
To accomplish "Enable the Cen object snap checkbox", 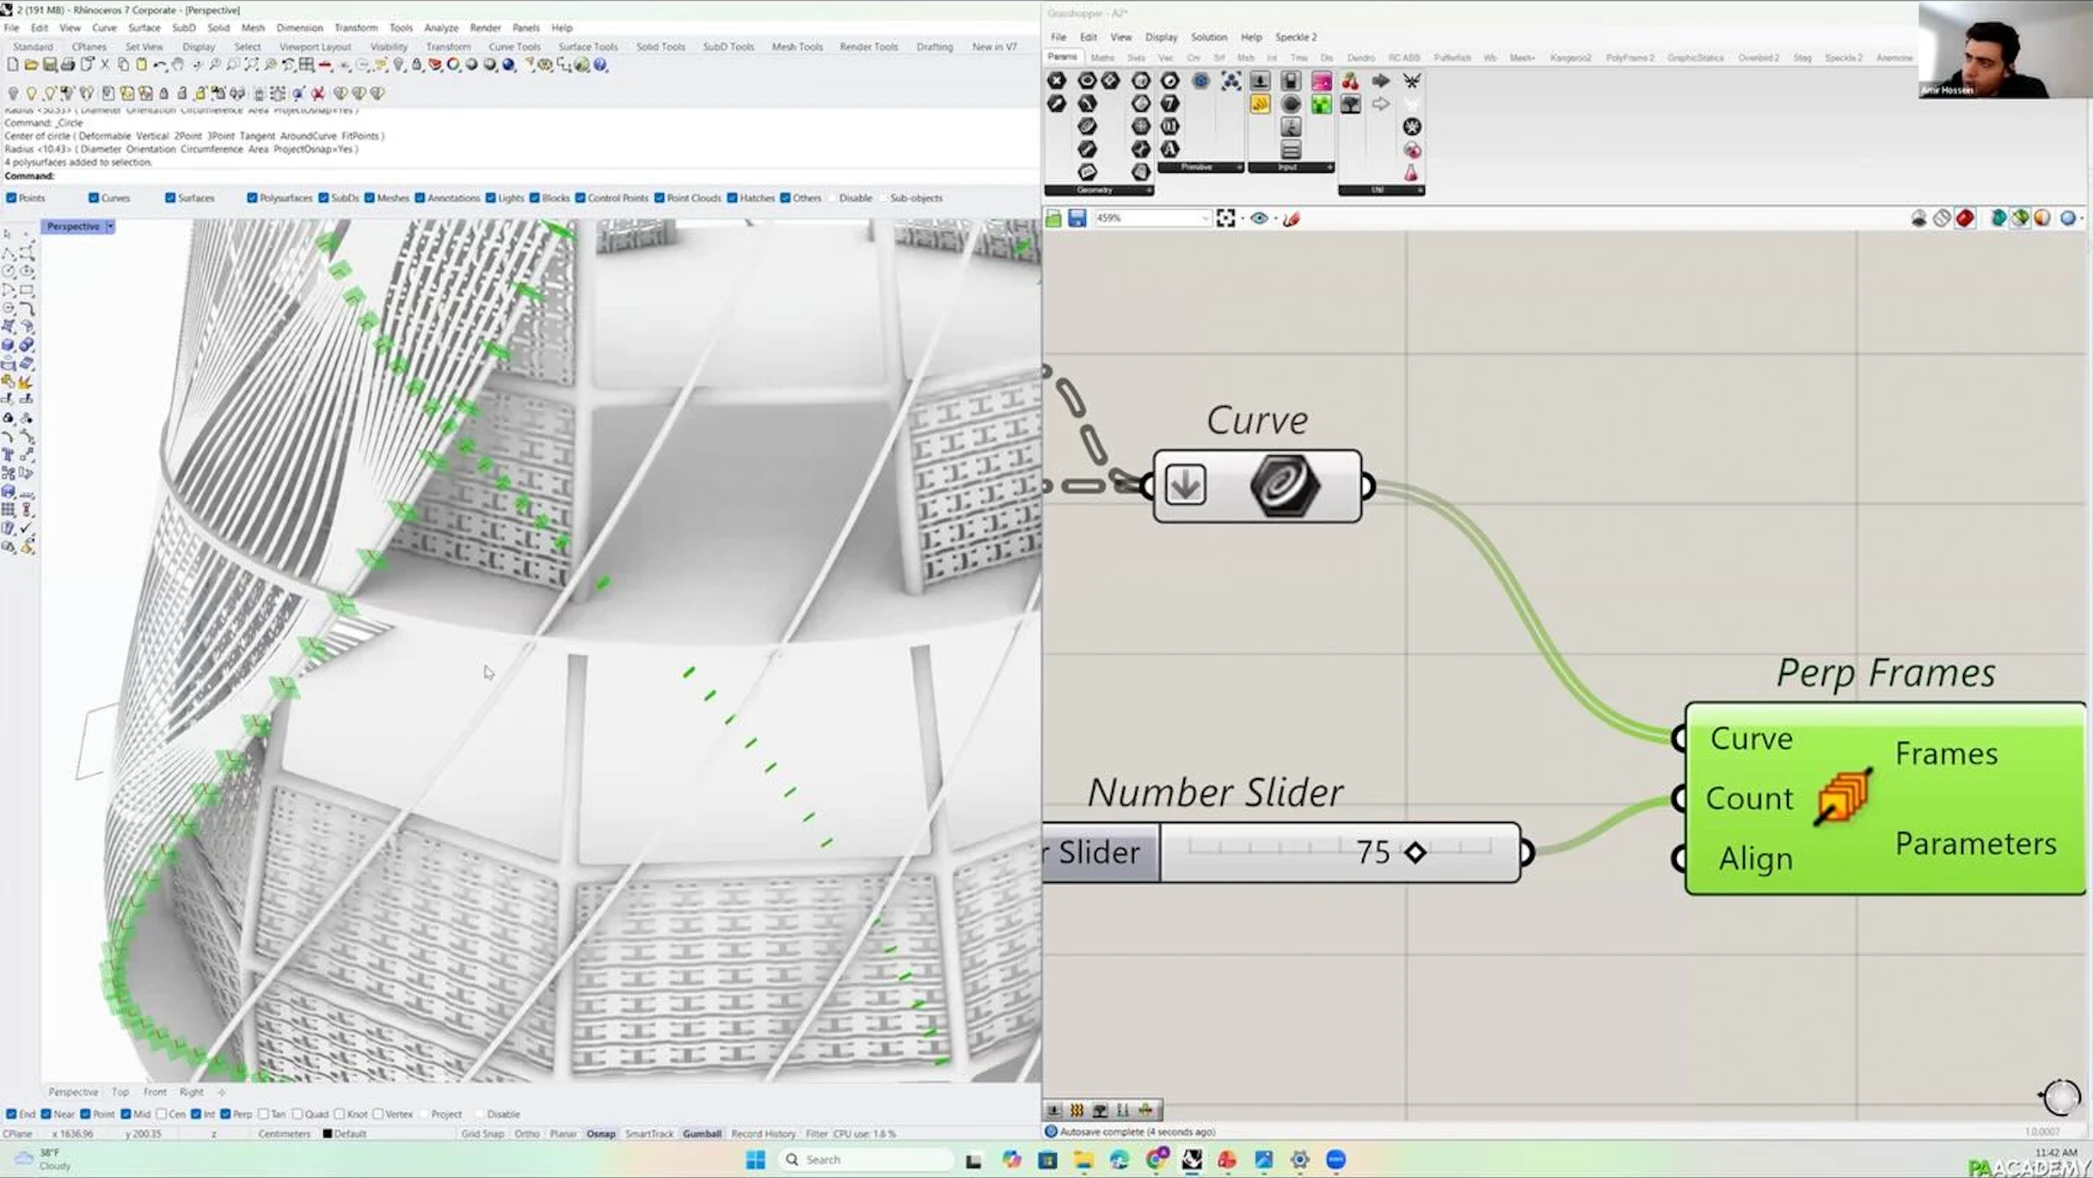I will pos(162,1114).
